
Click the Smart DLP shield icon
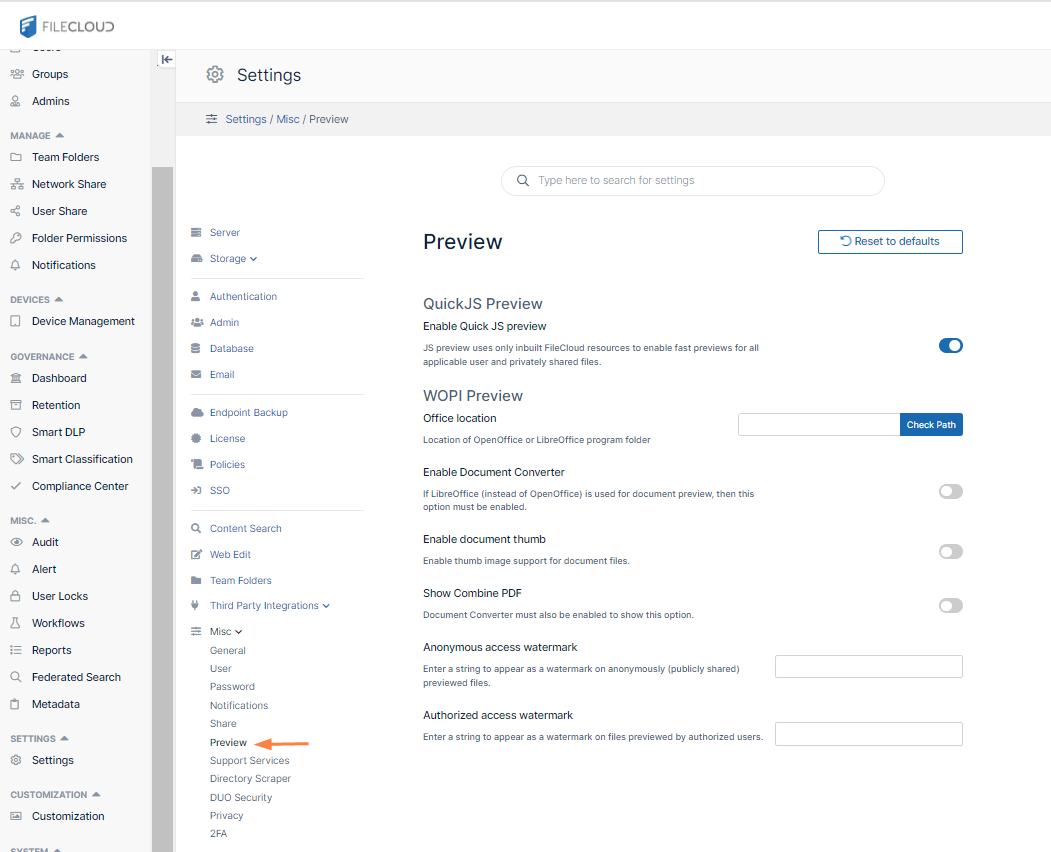(15, 432)
